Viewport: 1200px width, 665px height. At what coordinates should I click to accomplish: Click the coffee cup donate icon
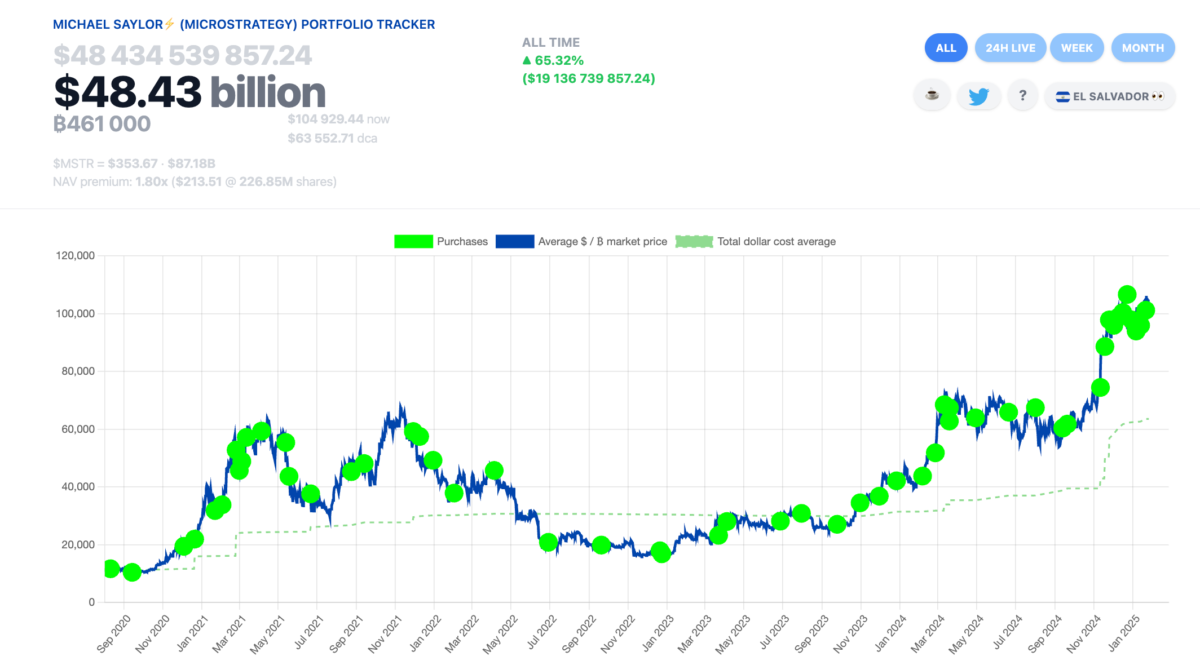tap(932, 96)
